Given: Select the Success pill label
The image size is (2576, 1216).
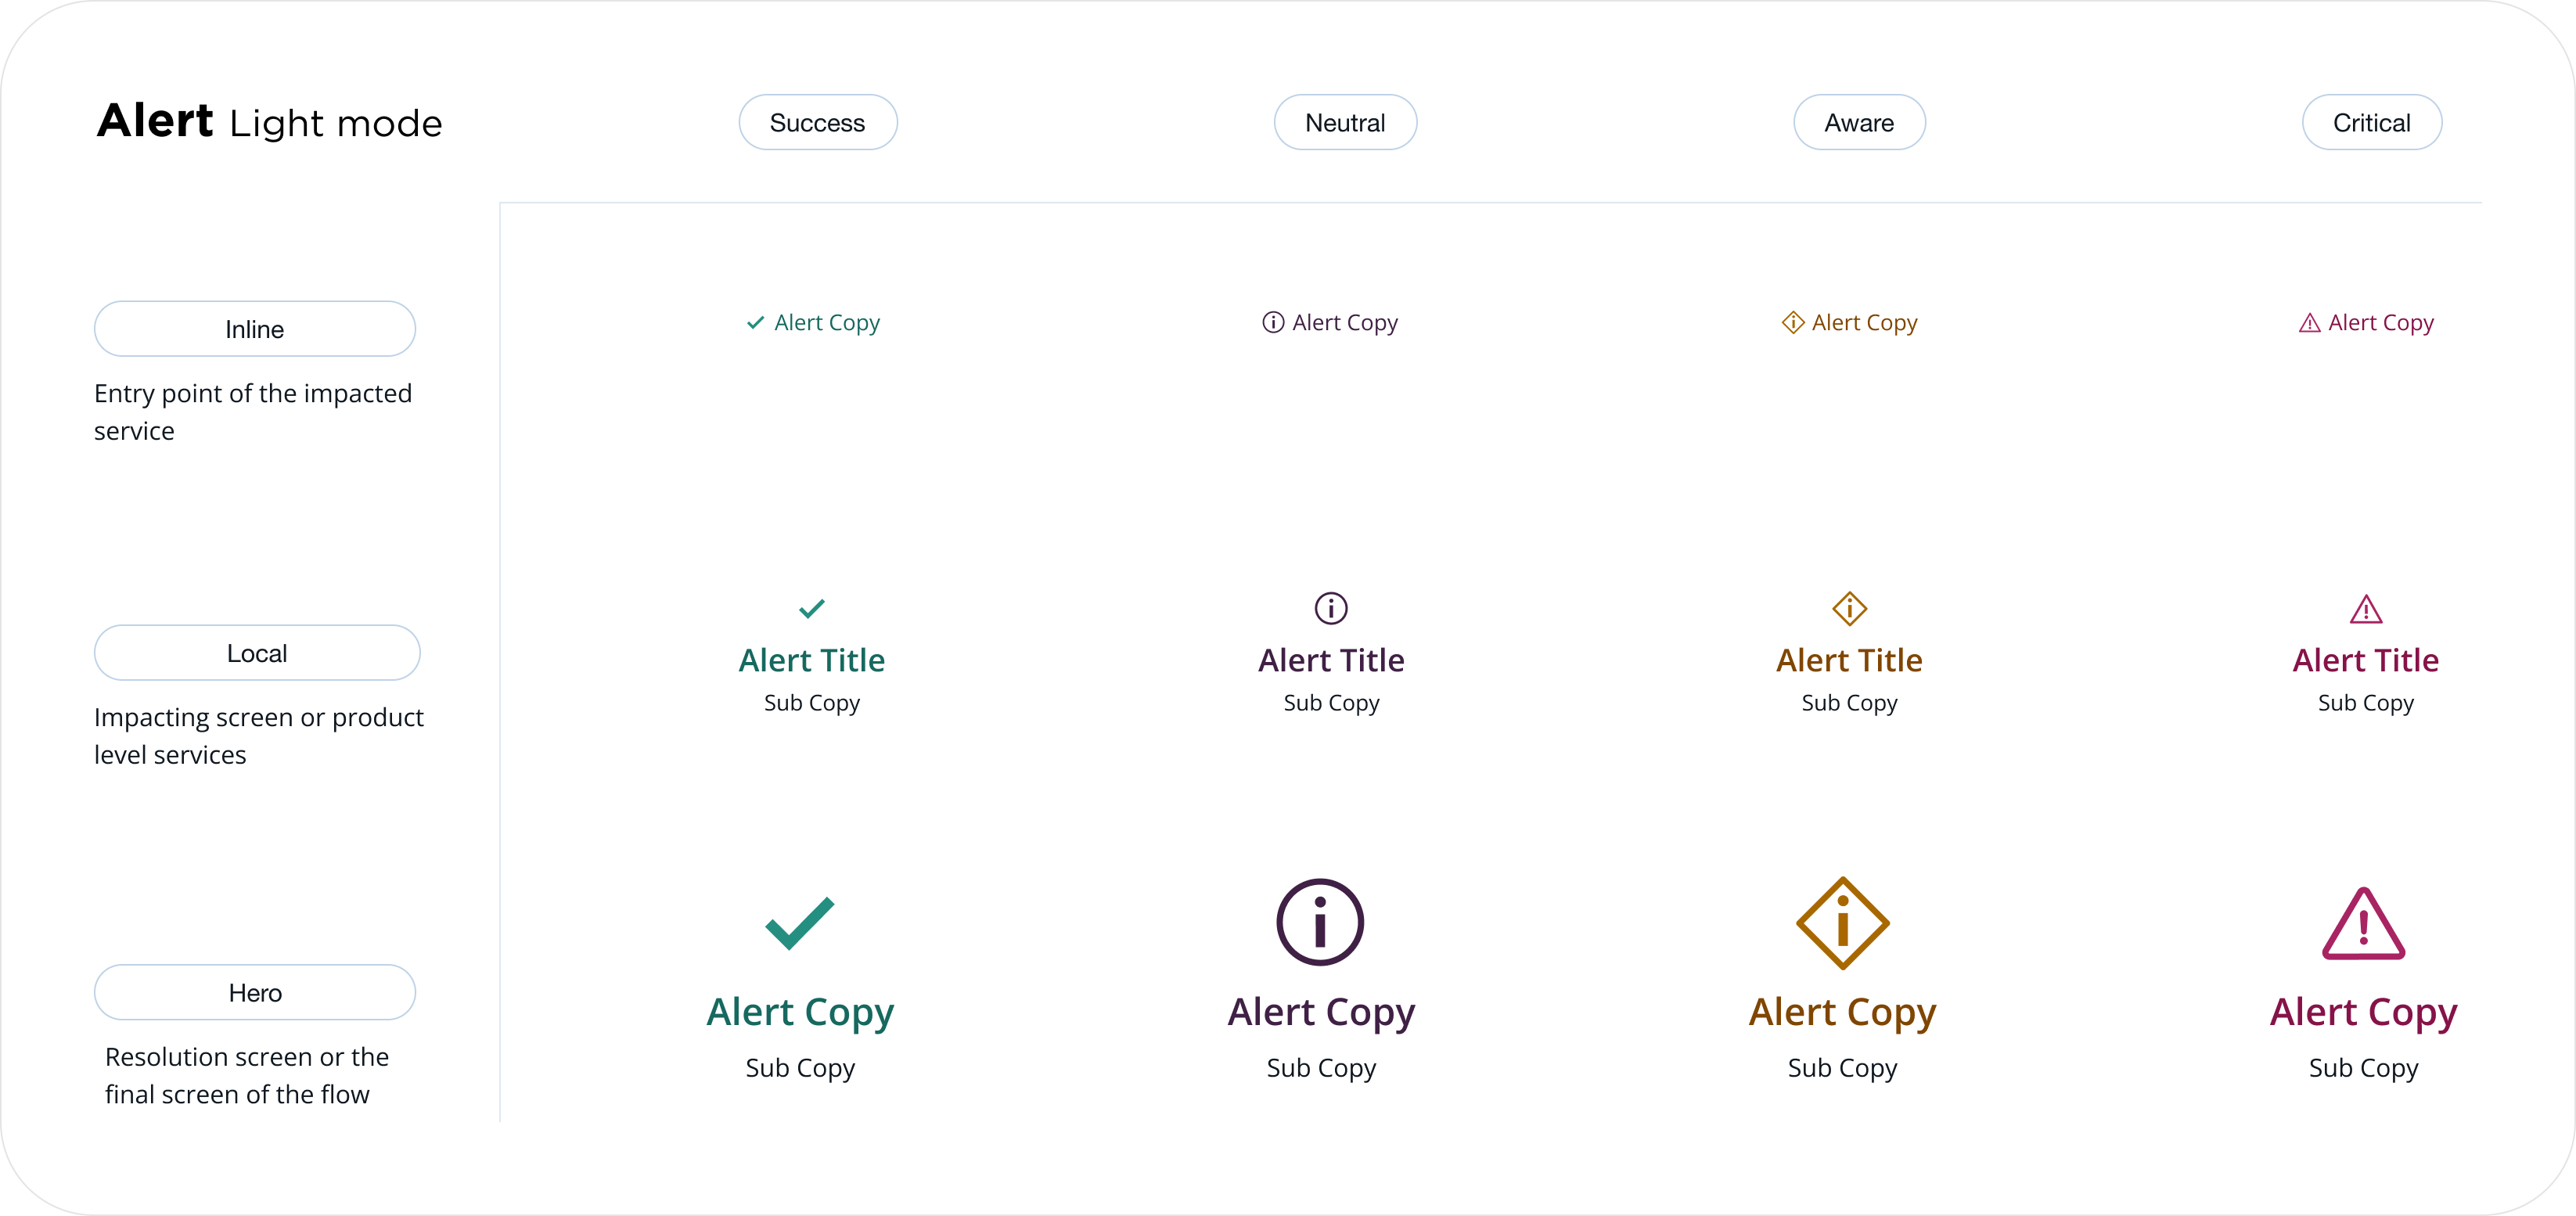Looking at the screenshot, I should click(817, 123).
